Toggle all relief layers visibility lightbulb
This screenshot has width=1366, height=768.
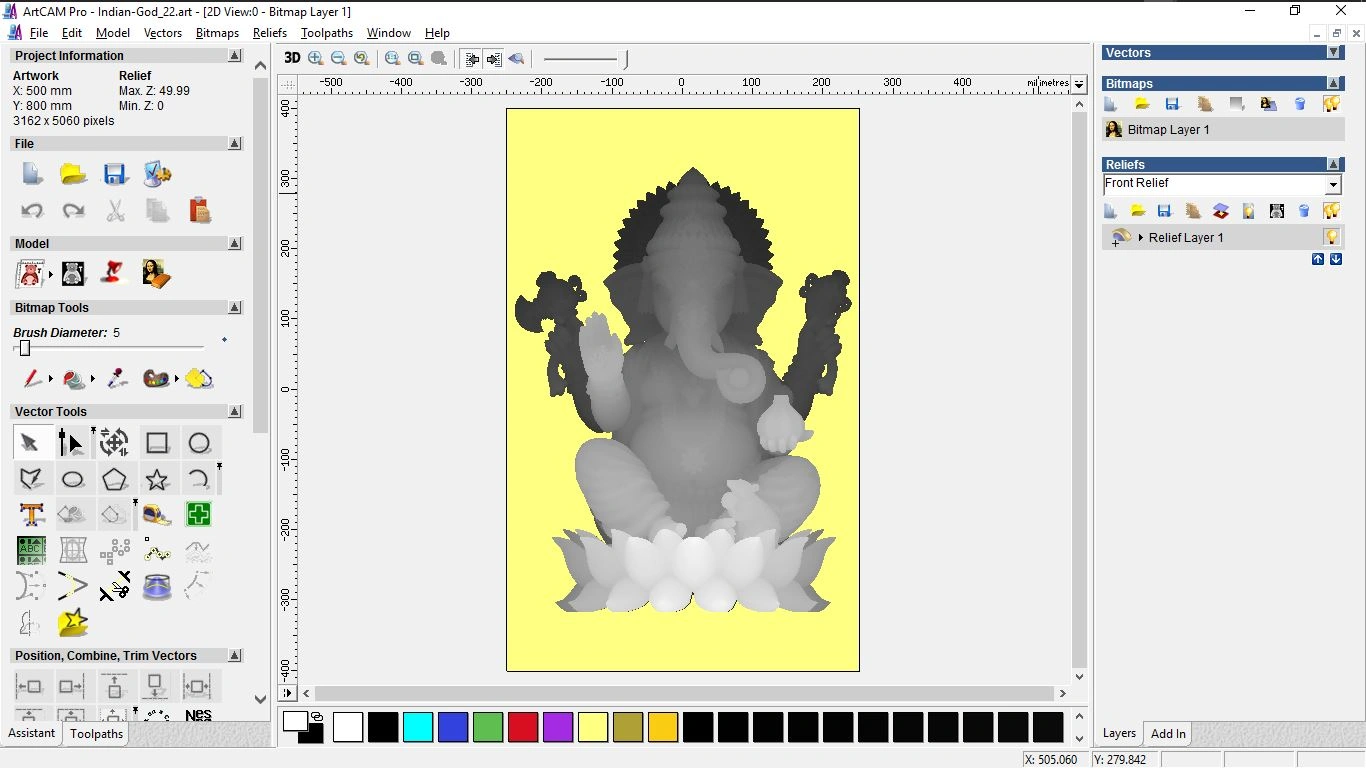pos(1331,211)
